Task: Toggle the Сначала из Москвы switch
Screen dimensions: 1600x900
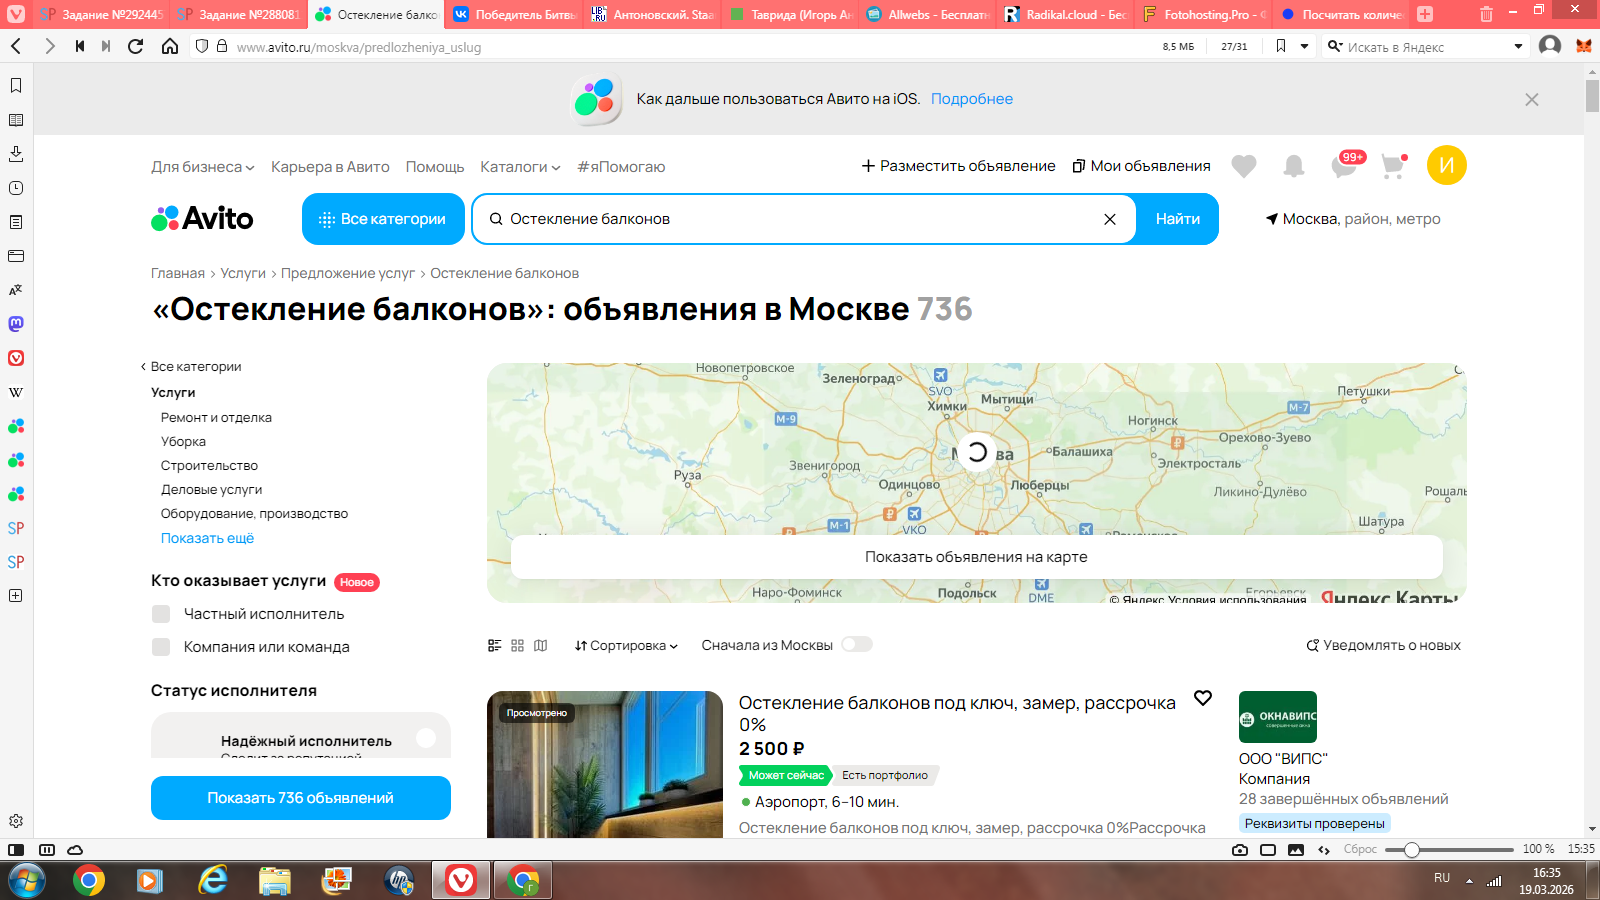Action: 857,645
